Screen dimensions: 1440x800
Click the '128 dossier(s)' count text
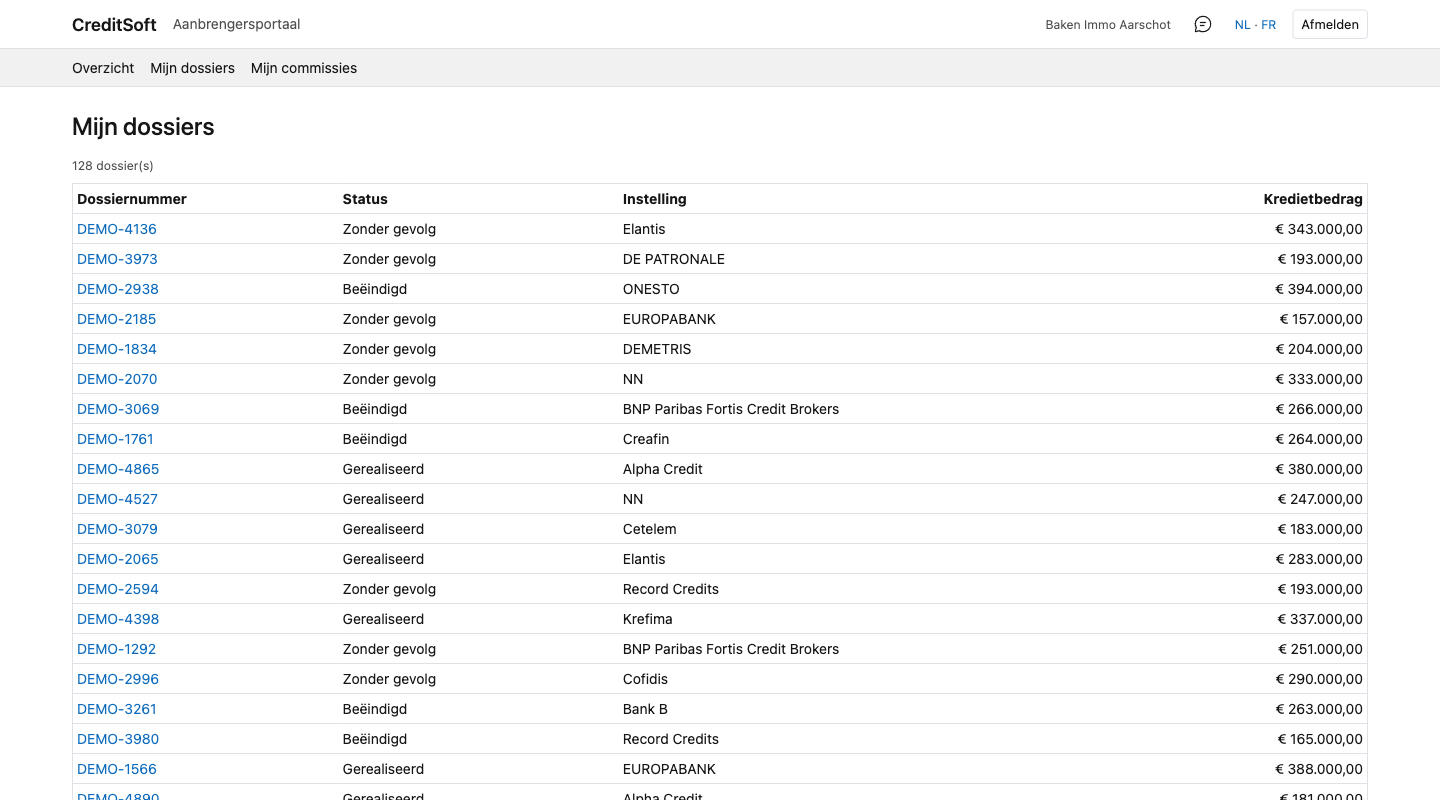[x=113, y=166]
